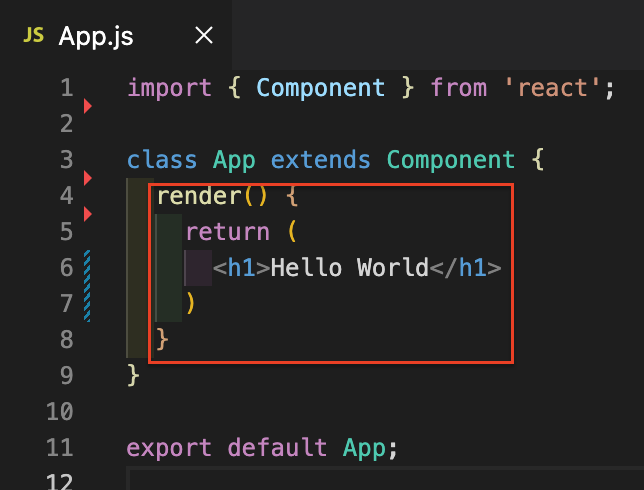The image size is (644, 490).
Task: Click line number 6 in gutter
Action: [67, 267]
